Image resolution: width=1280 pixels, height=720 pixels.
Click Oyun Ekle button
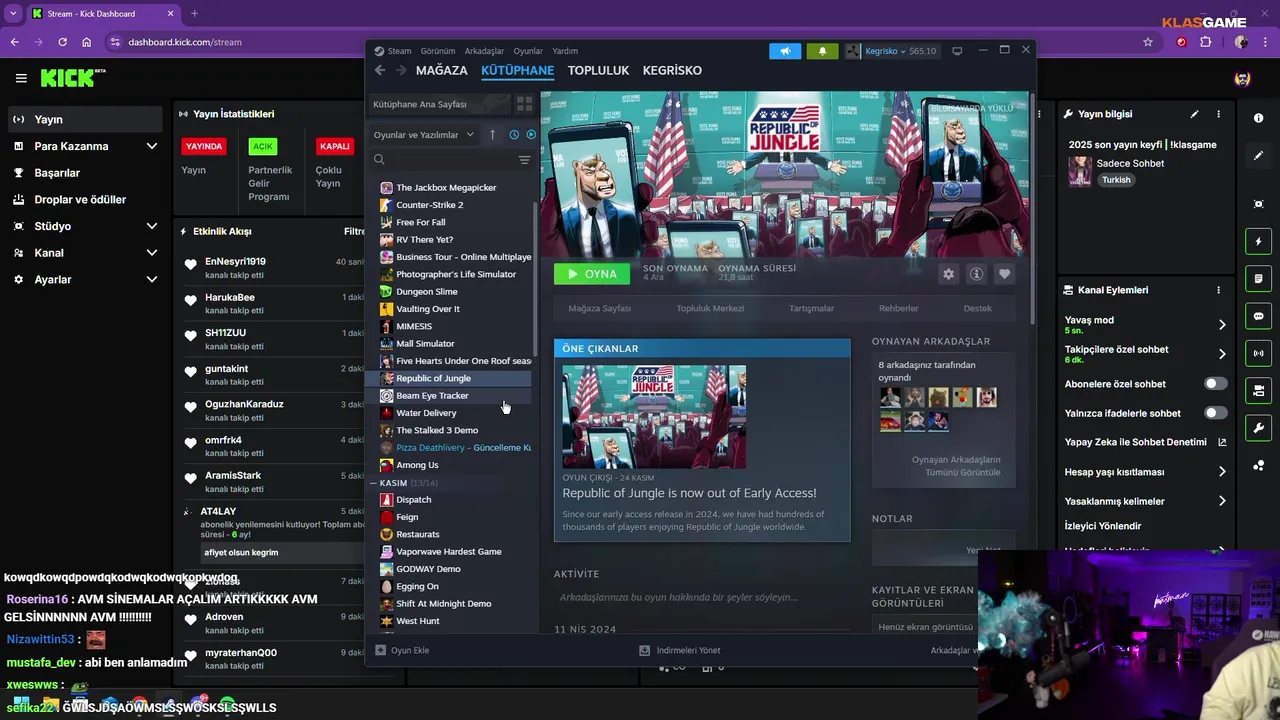point(402,650)
